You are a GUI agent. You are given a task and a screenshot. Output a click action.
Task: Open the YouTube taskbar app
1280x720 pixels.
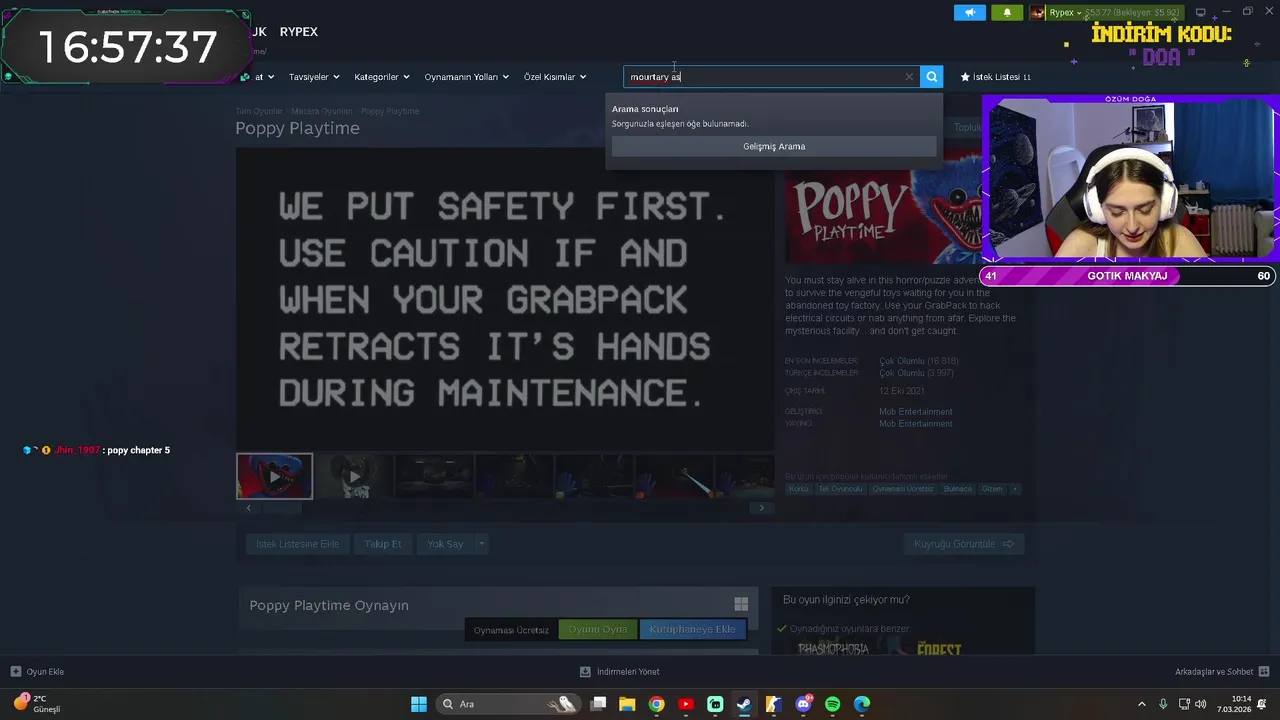point(686,704)
